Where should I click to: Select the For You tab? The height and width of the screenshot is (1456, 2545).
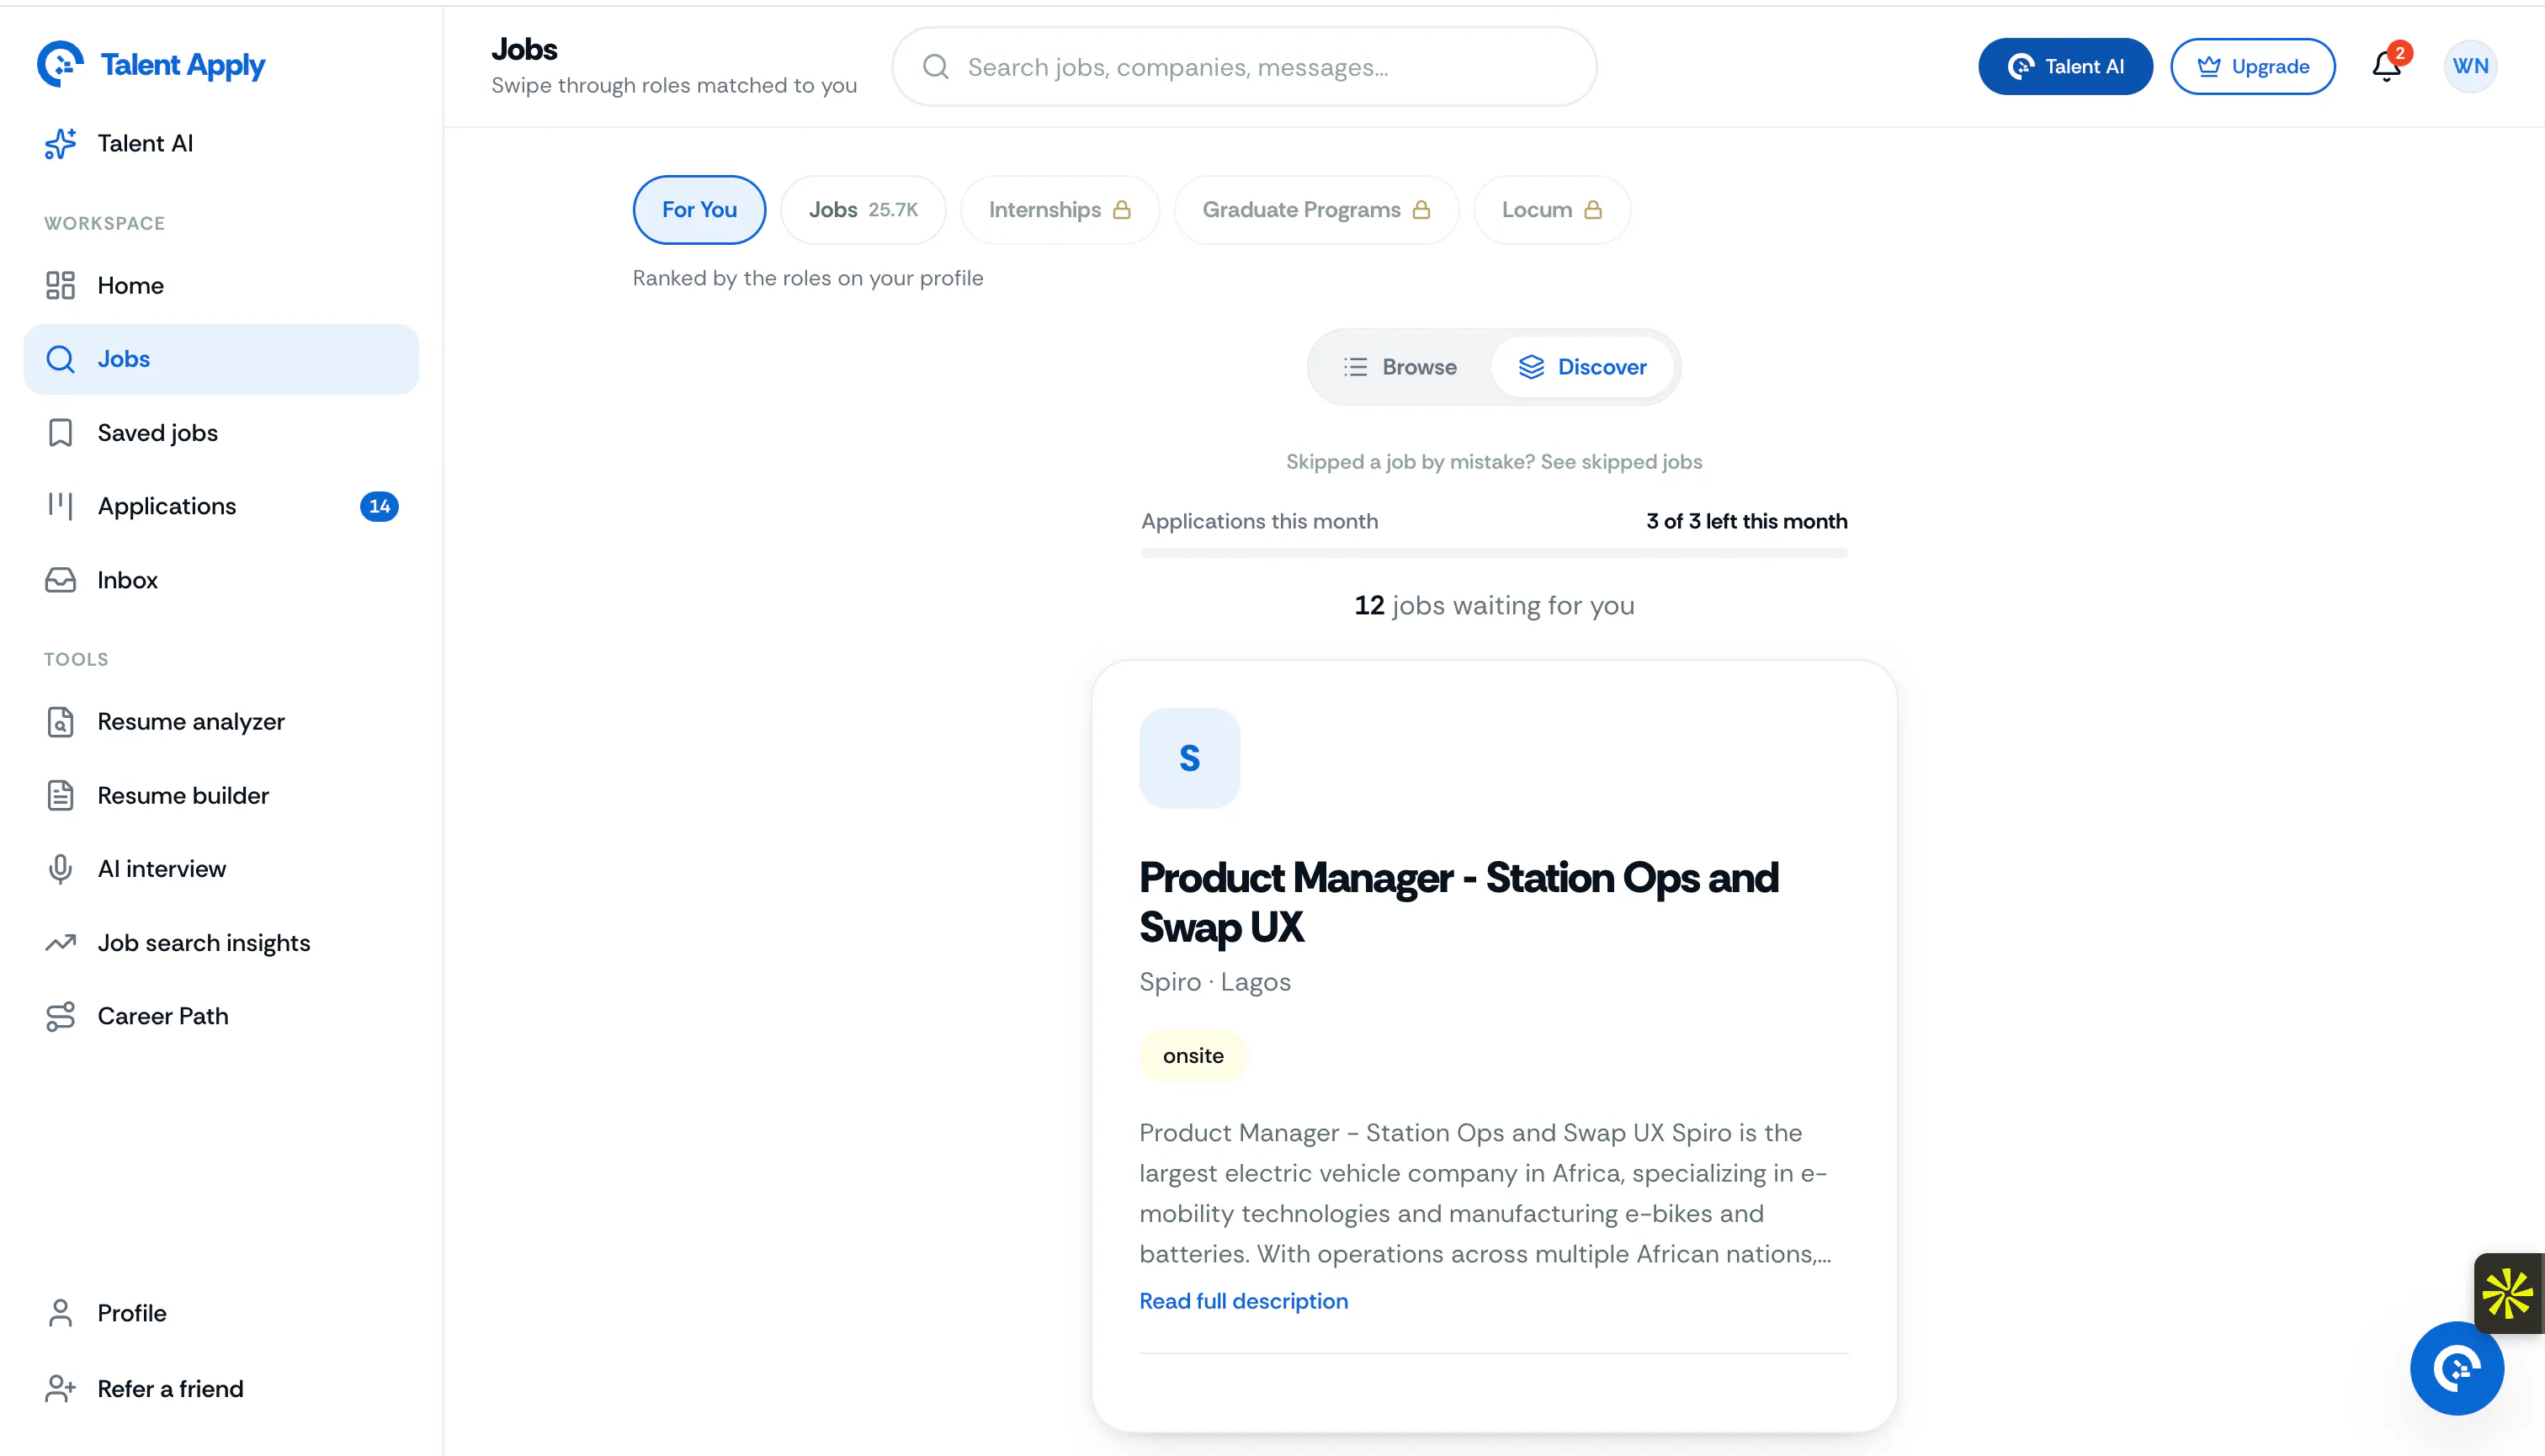pos(699,210)
